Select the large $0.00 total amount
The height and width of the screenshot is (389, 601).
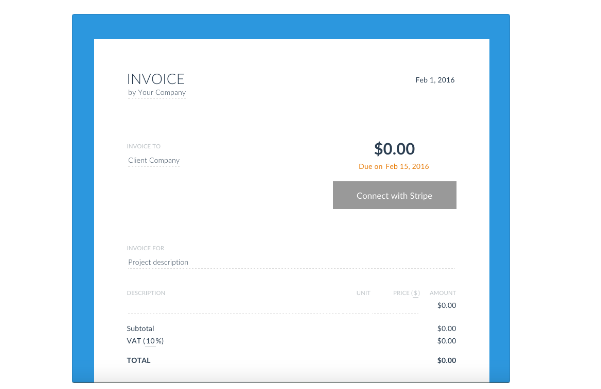394,149
